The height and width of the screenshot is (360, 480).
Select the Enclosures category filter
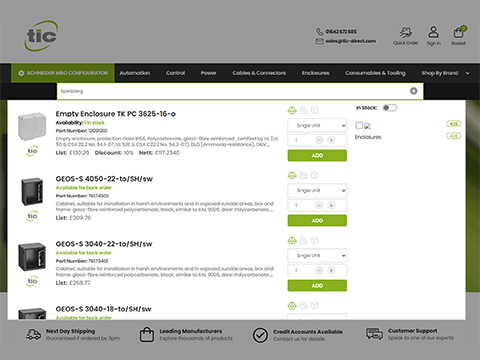pos(368,137)
